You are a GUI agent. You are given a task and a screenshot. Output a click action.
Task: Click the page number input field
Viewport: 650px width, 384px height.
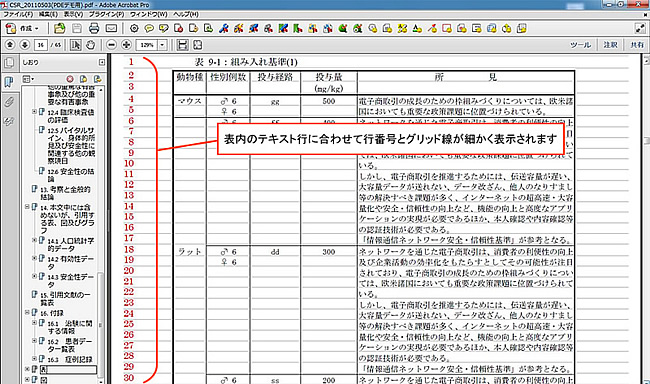41,45
